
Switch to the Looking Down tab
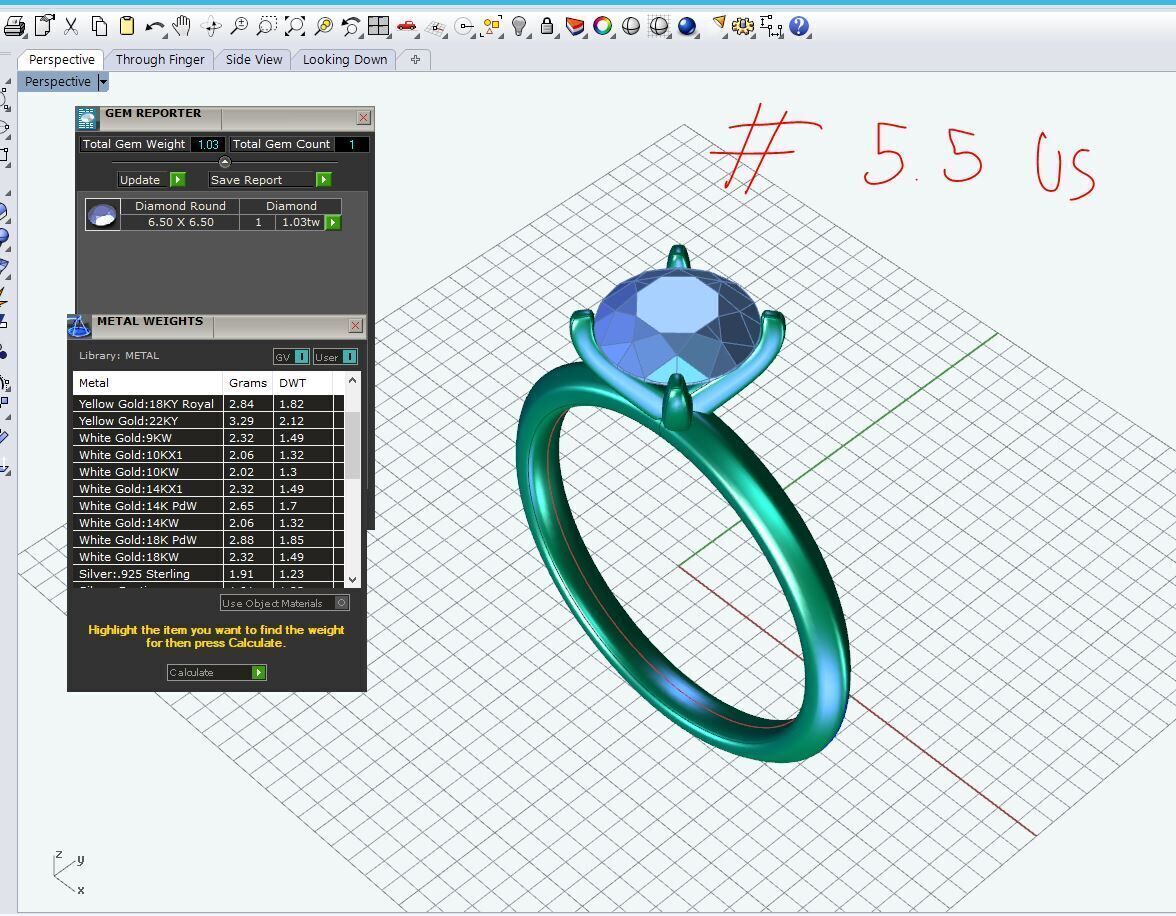pyautogui.click(x=345, y=59)
